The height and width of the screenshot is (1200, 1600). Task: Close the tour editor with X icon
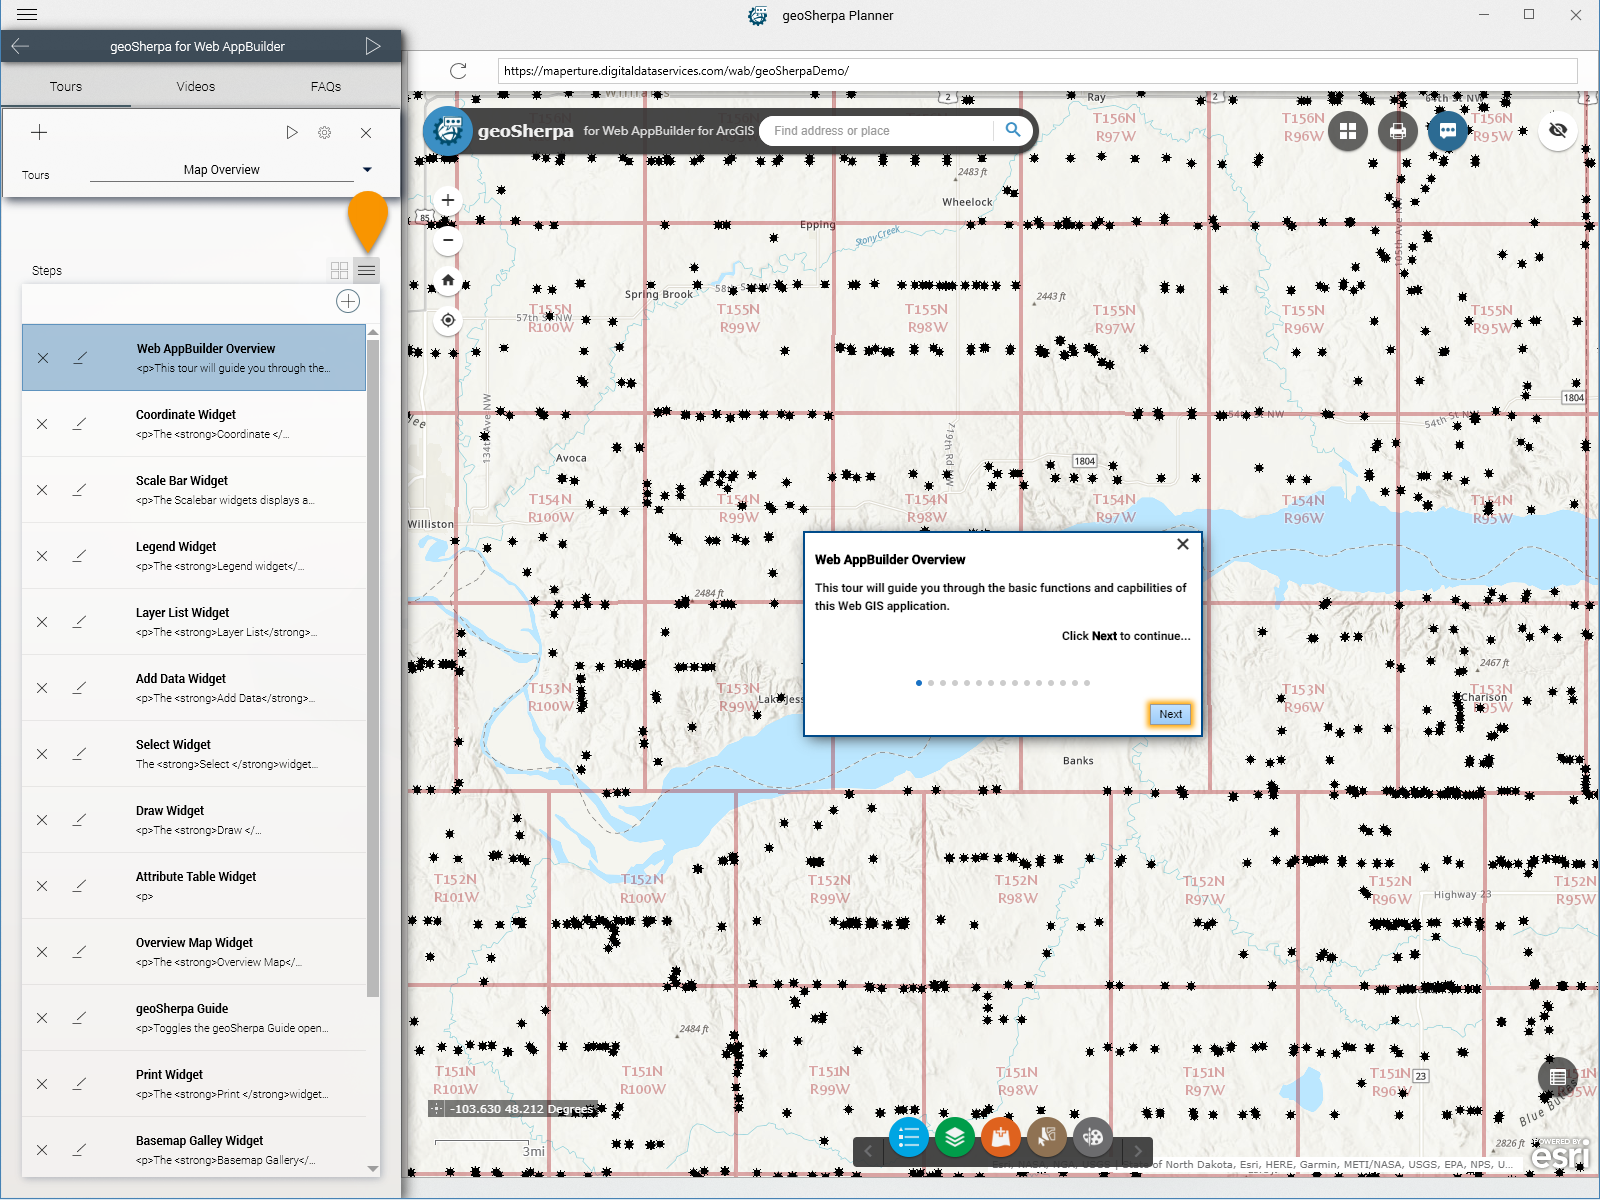(x=366, y=132)
